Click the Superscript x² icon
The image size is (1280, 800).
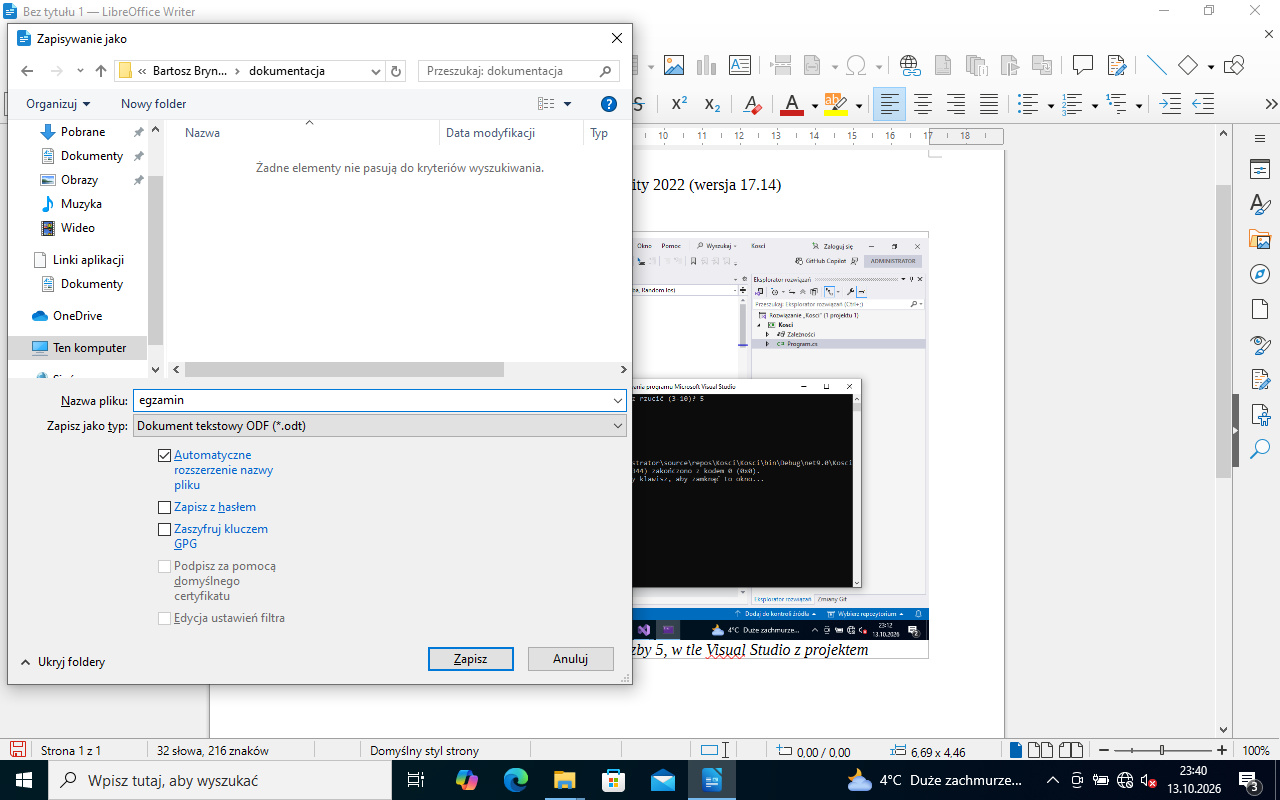coord(679,103)
